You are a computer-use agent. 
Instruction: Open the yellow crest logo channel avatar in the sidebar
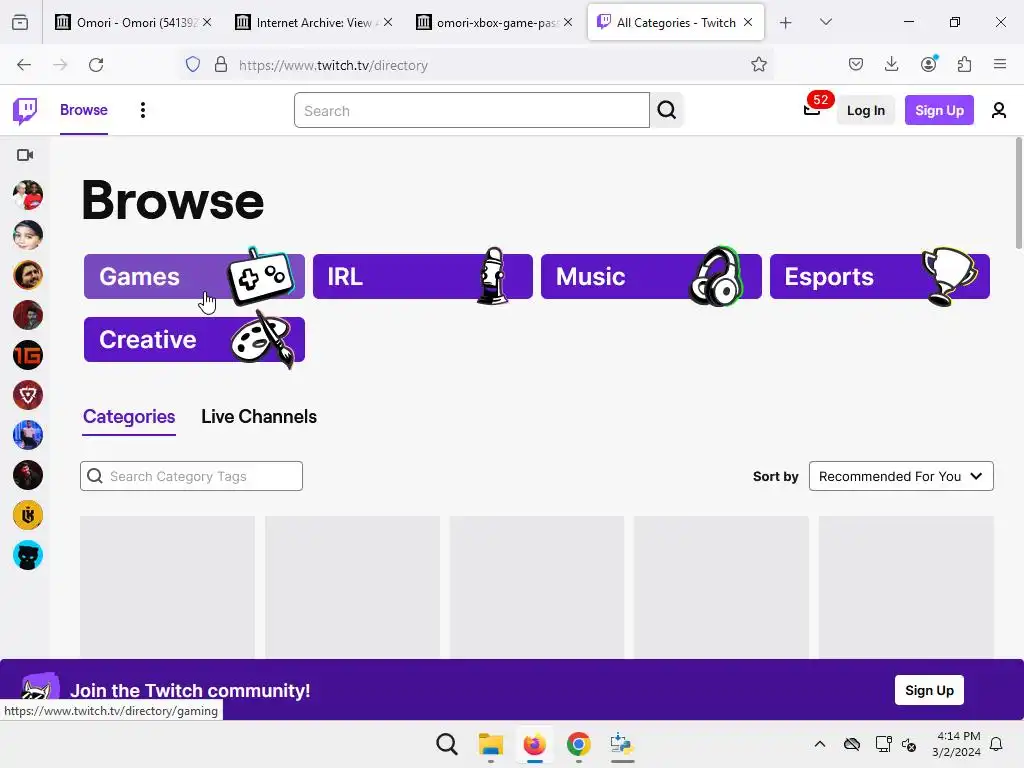(x=28, y=515)
